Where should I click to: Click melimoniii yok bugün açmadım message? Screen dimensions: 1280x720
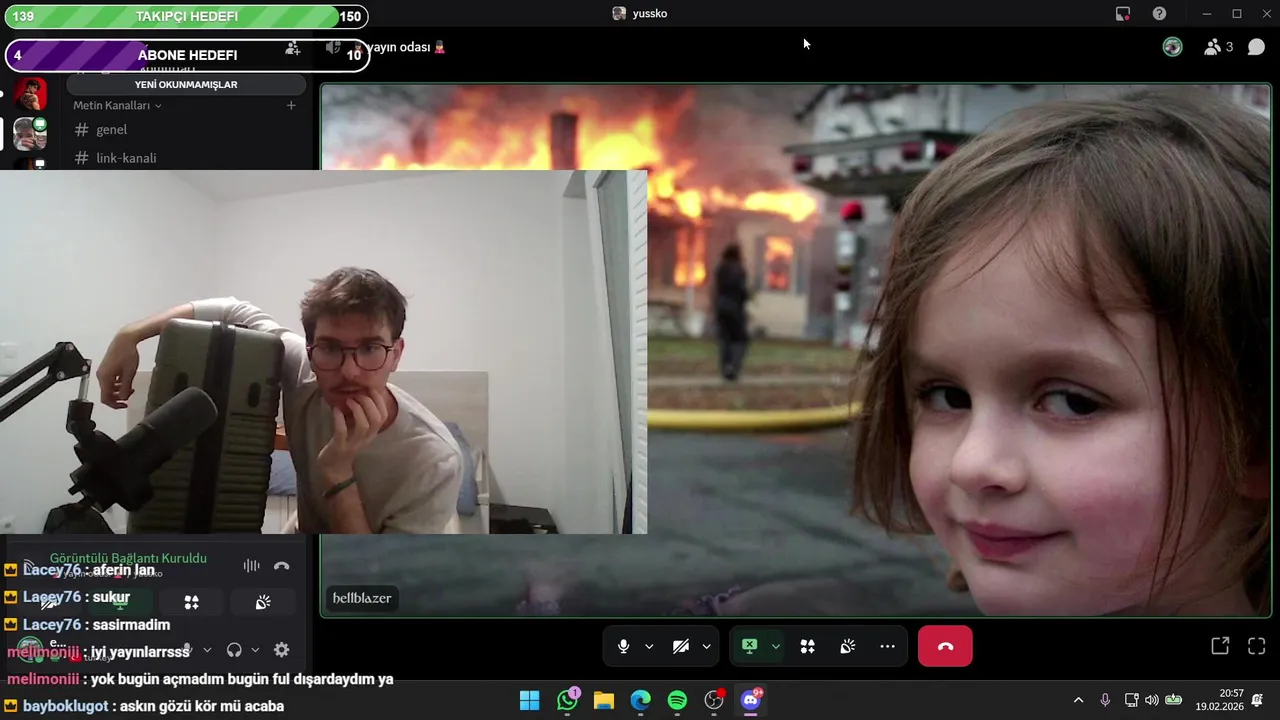click(199, 679)
